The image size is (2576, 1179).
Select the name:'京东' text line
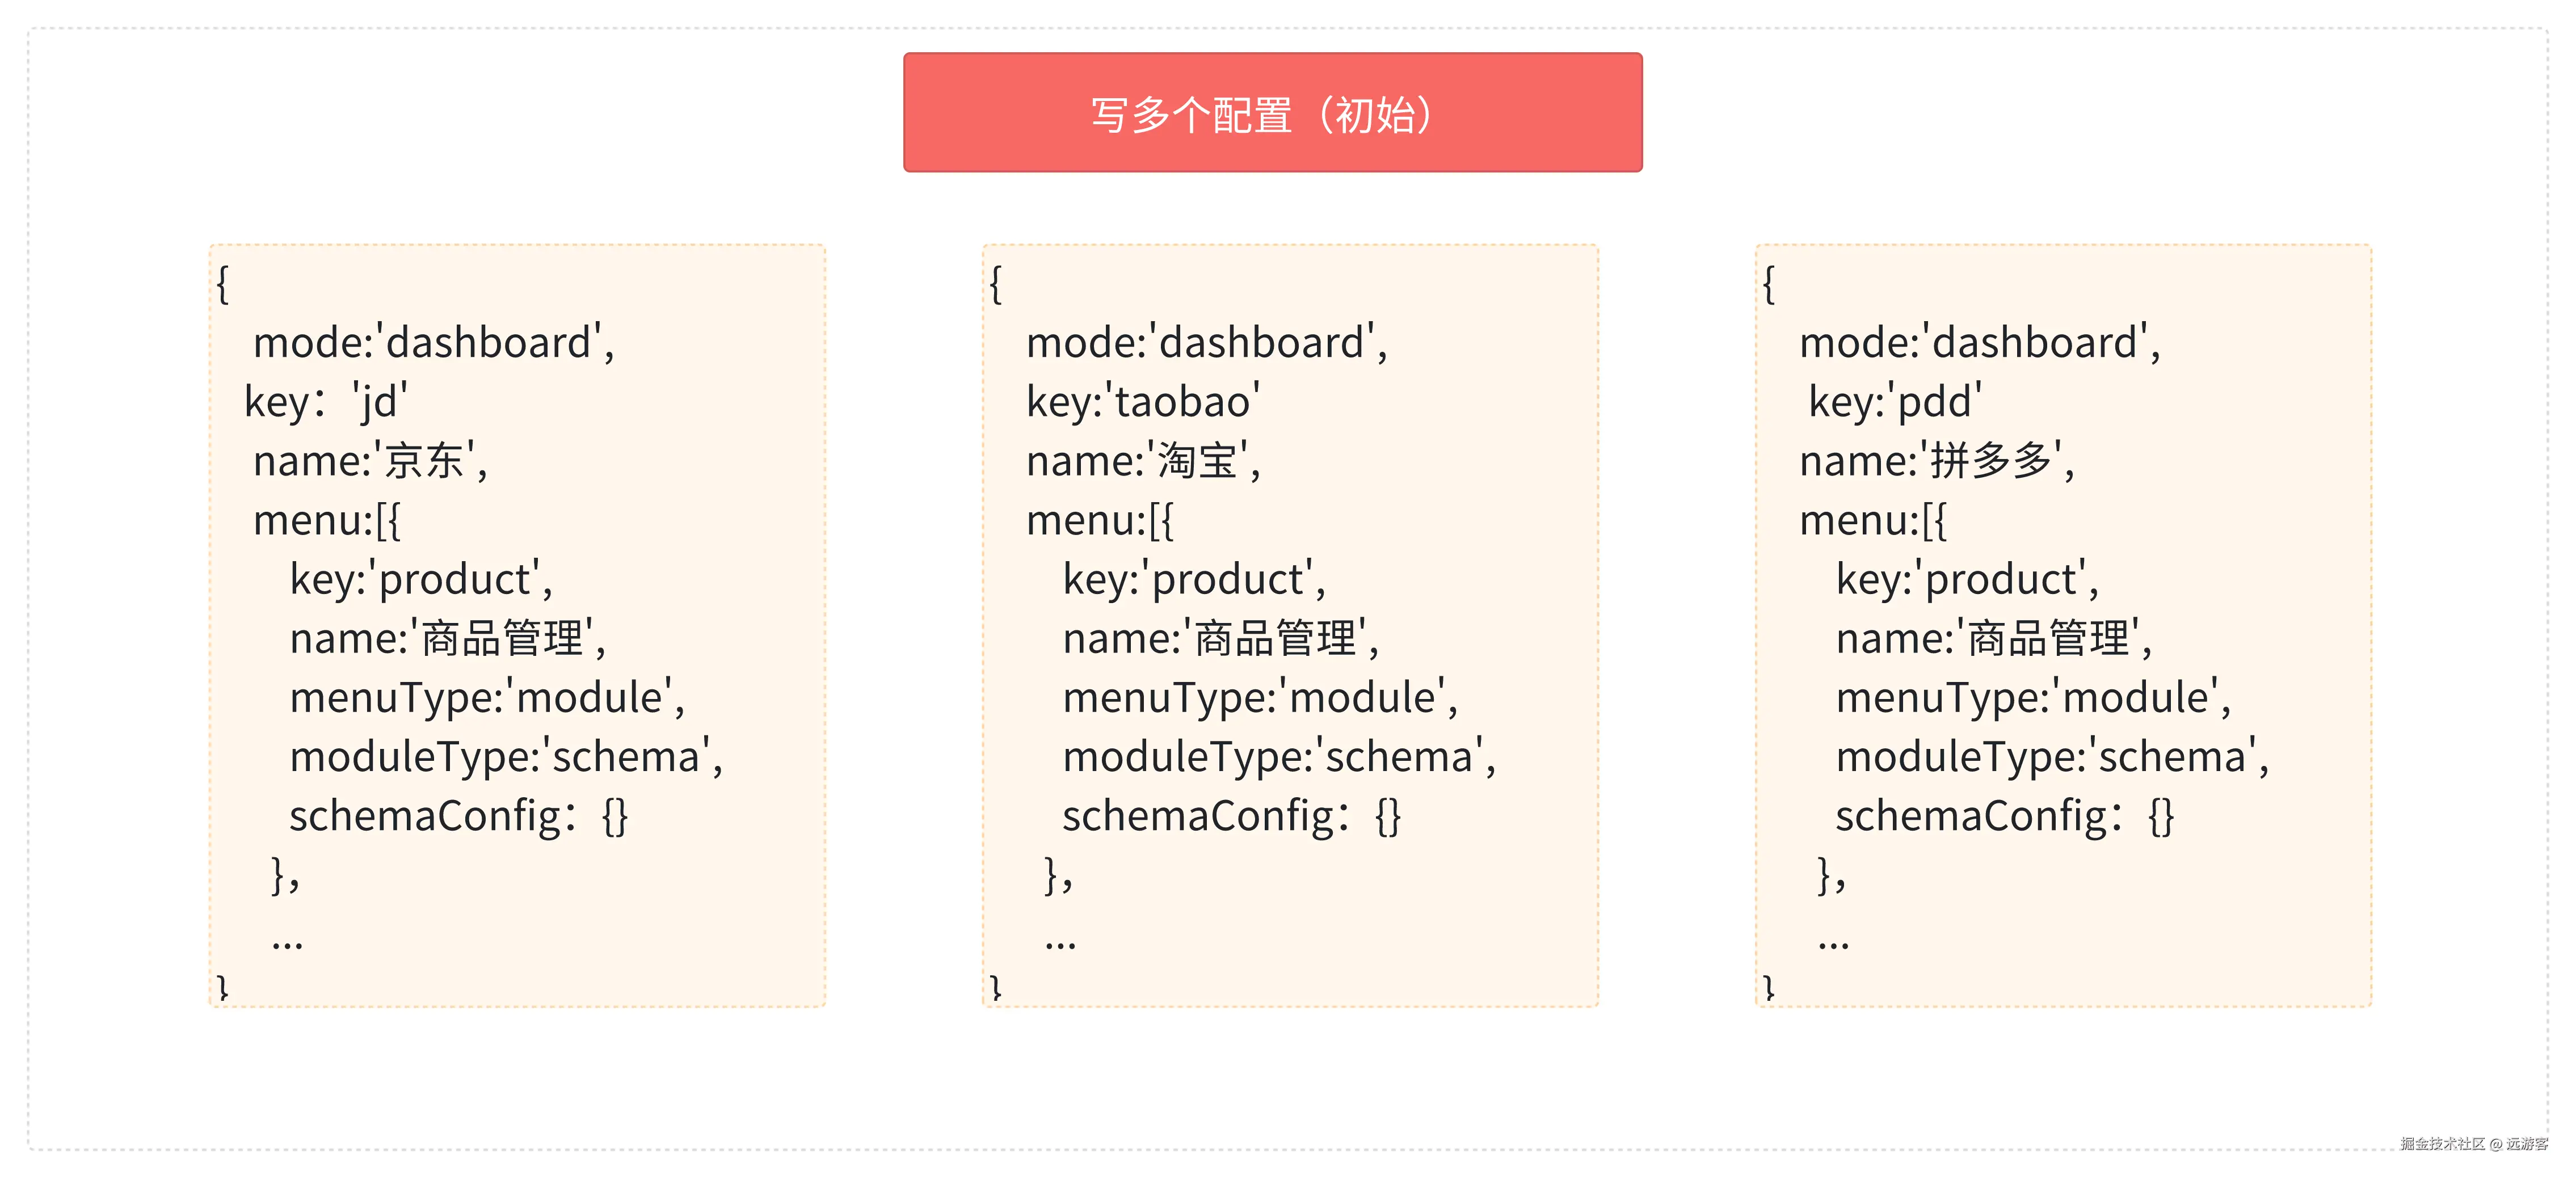370,461
